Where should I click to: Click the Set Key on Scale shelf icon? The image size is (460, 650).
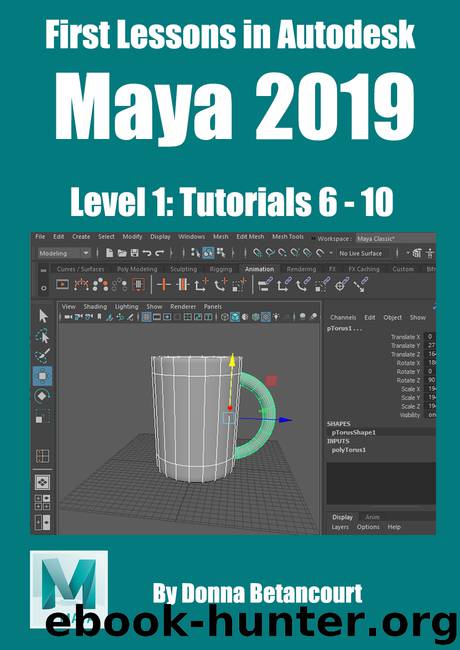coord(240,285)
